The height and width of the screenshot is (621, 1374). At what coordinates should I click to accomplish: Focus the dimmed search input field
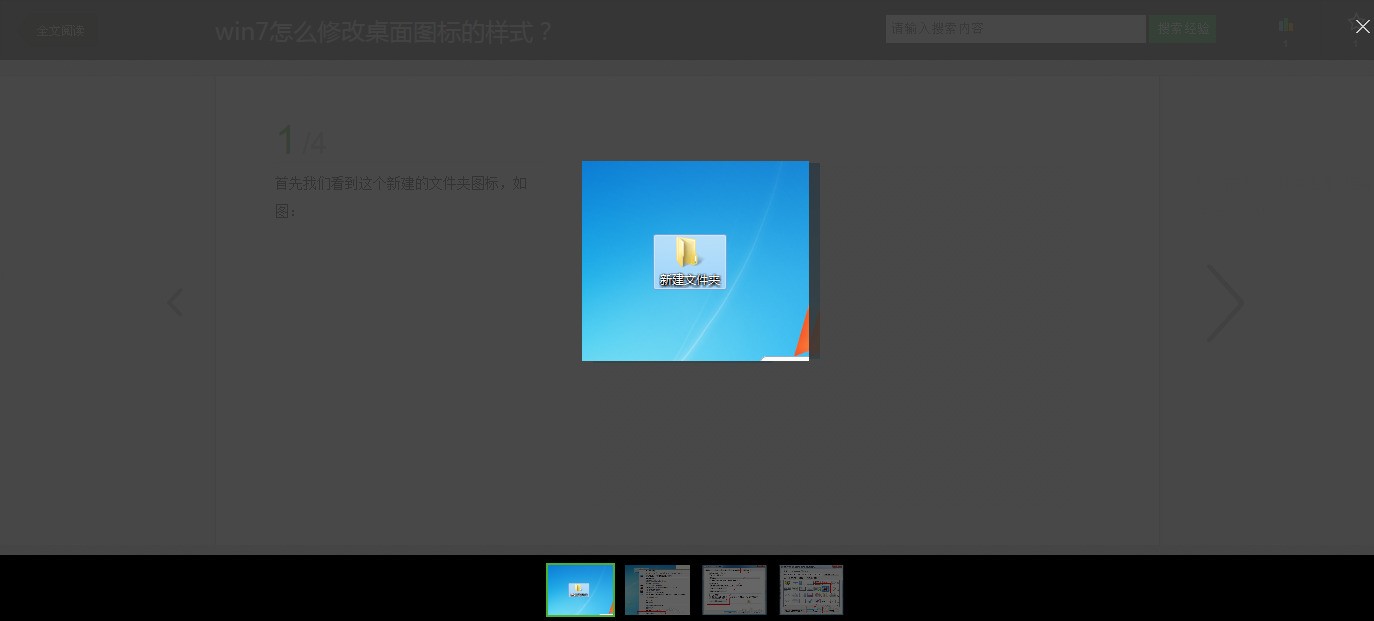point(1015,29)
